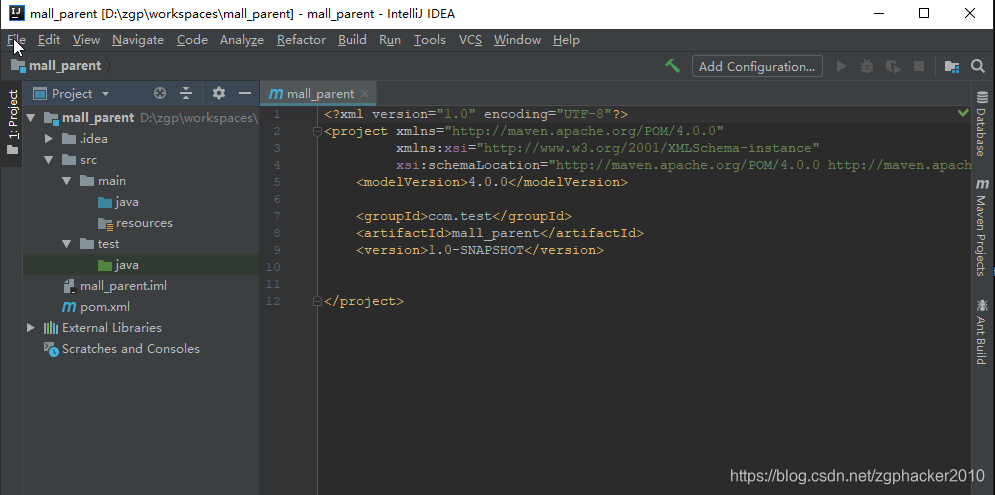Click the Scroll from Source target icon

tap(160, 93)
